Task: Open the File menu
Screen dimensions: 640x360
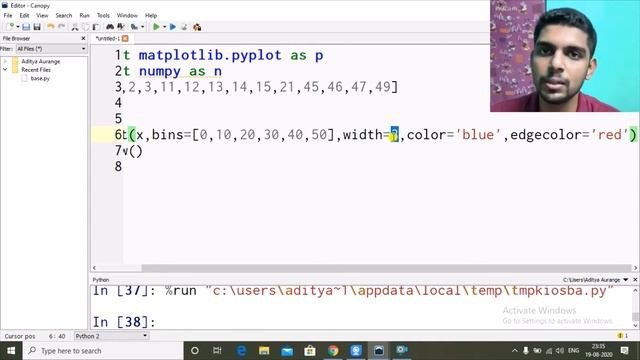Action: coord(8,16)
